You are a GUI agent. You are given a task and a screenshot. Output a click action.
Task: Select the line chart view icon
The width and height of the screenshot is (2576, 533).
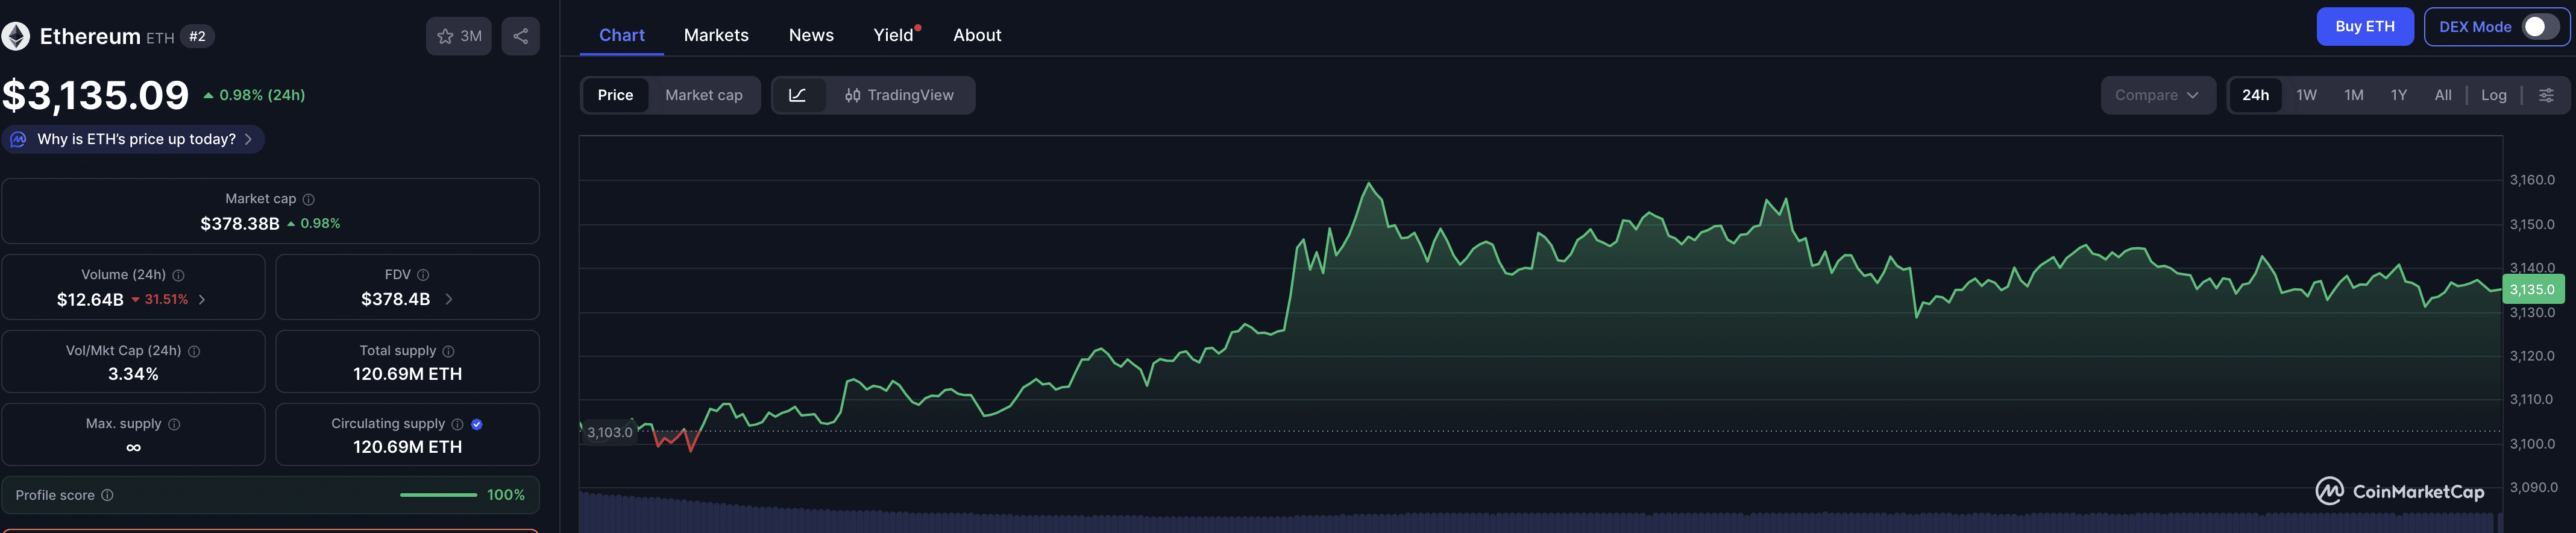797,95
